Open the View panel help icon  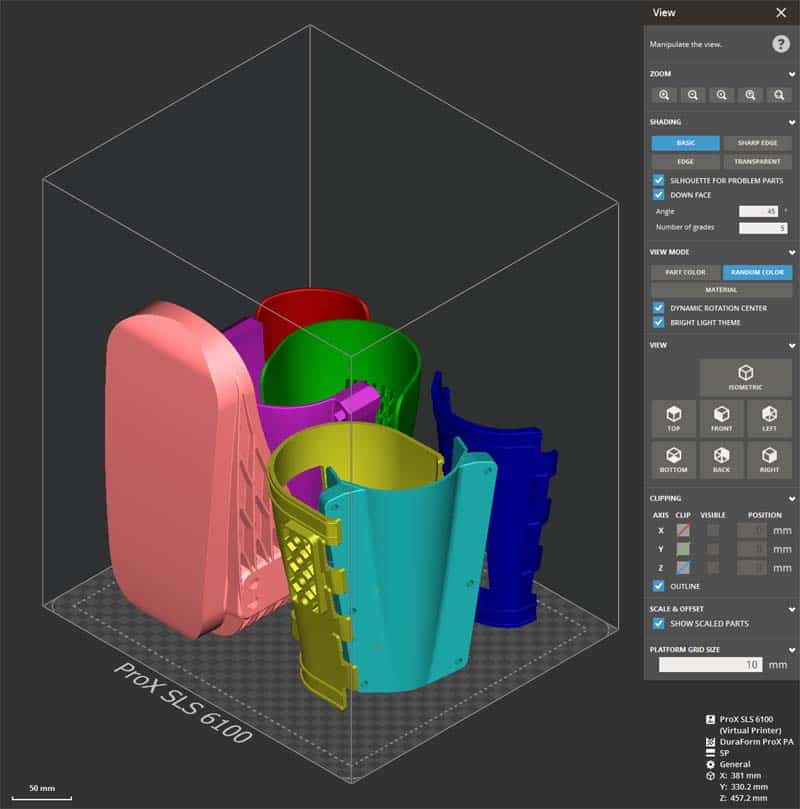coord(779,42)
